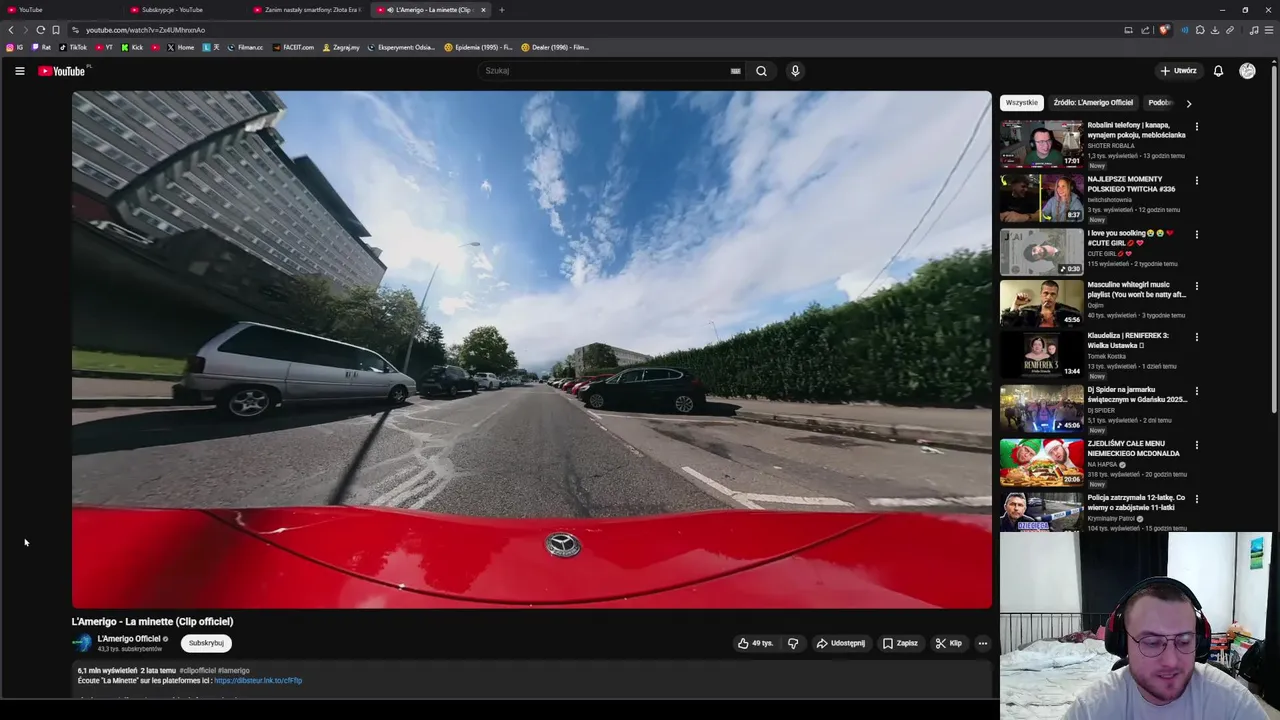Click the Utwórz create button

point(1178,71)
